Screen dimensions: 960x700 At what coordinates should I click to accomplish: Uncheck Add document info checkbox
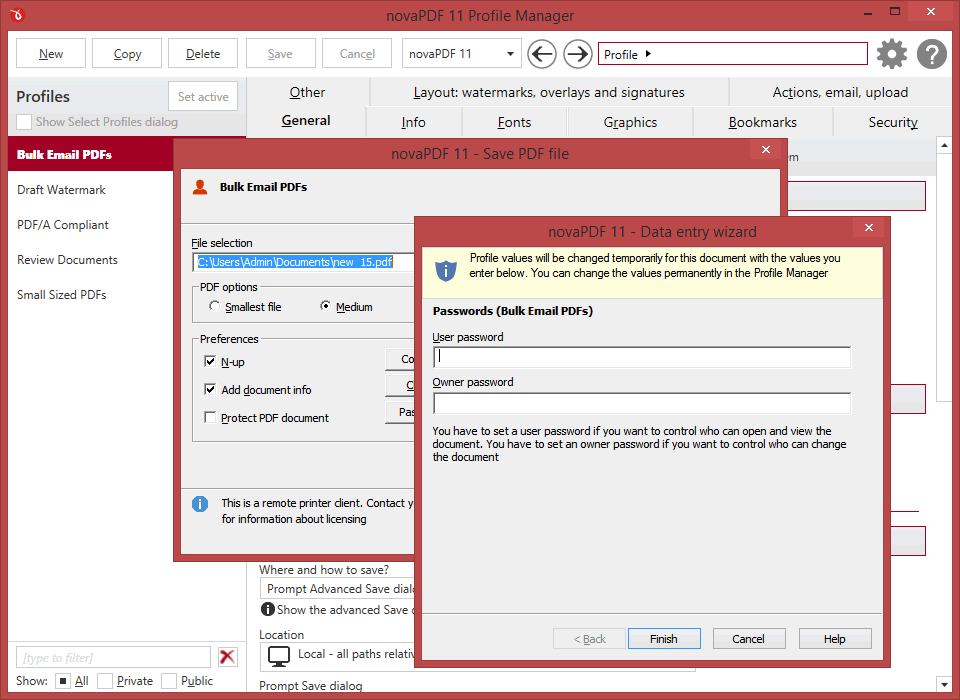point(210,389)
